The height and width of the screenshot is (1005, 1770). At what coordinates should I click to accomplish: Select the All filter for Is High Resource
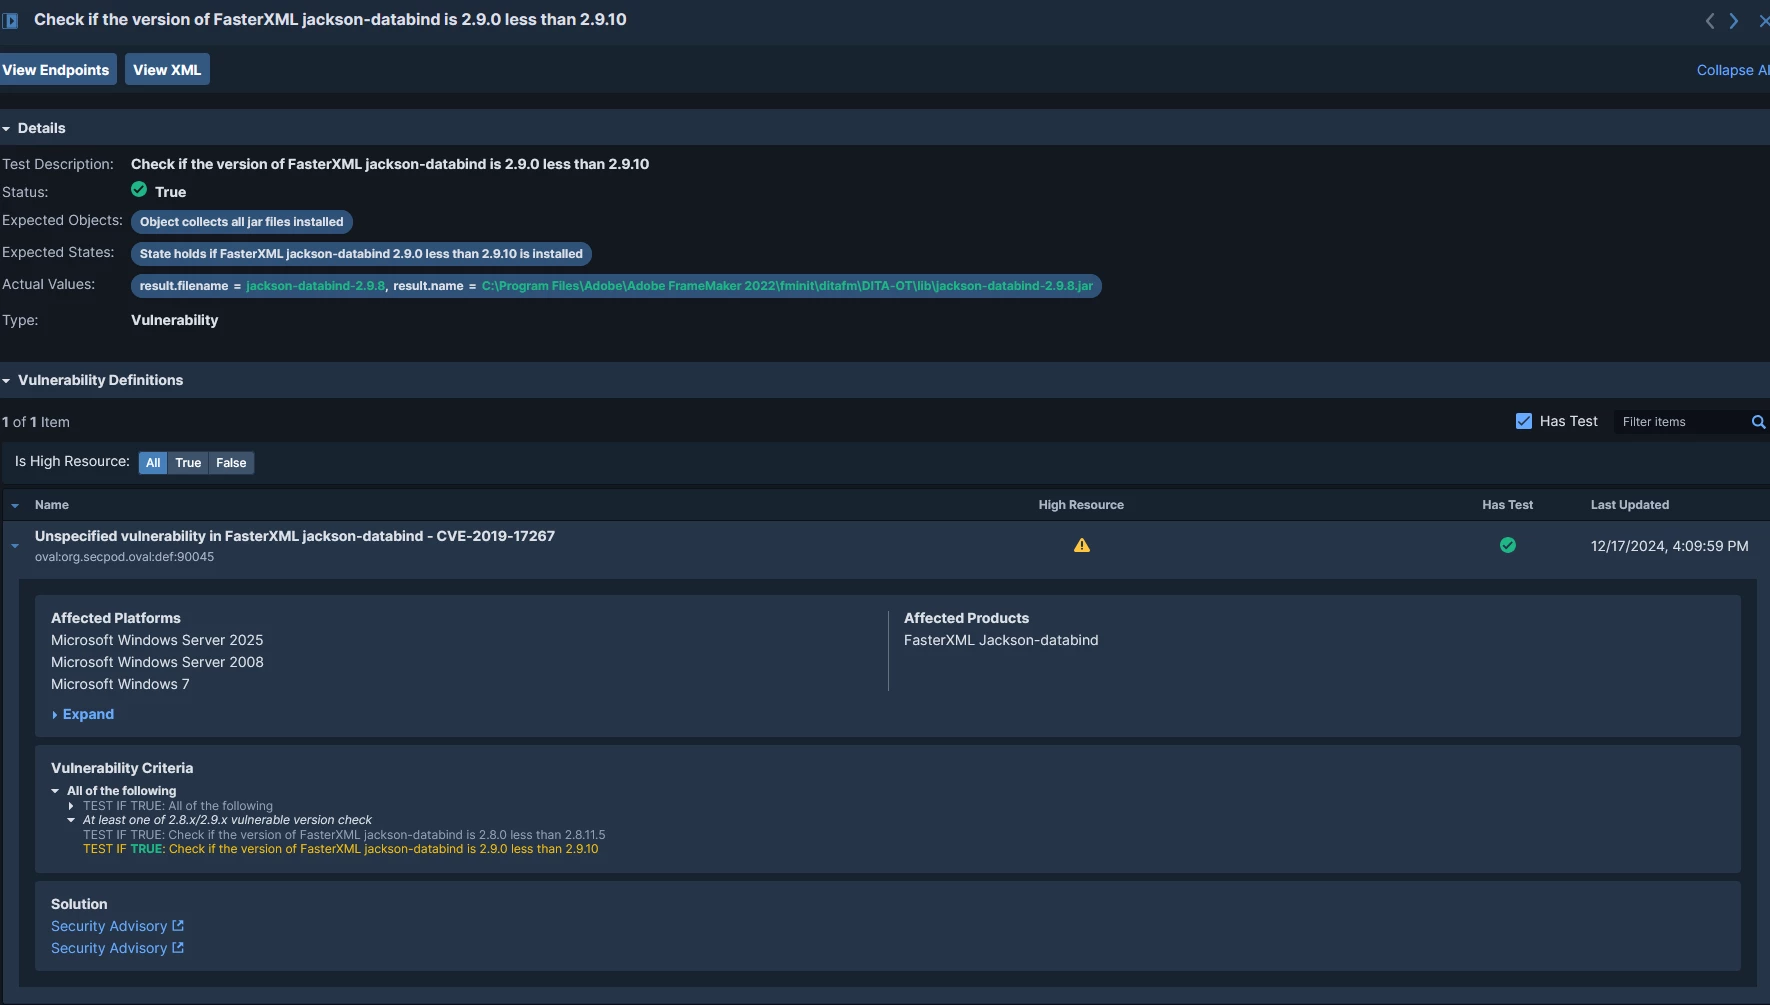pos(153,463)
